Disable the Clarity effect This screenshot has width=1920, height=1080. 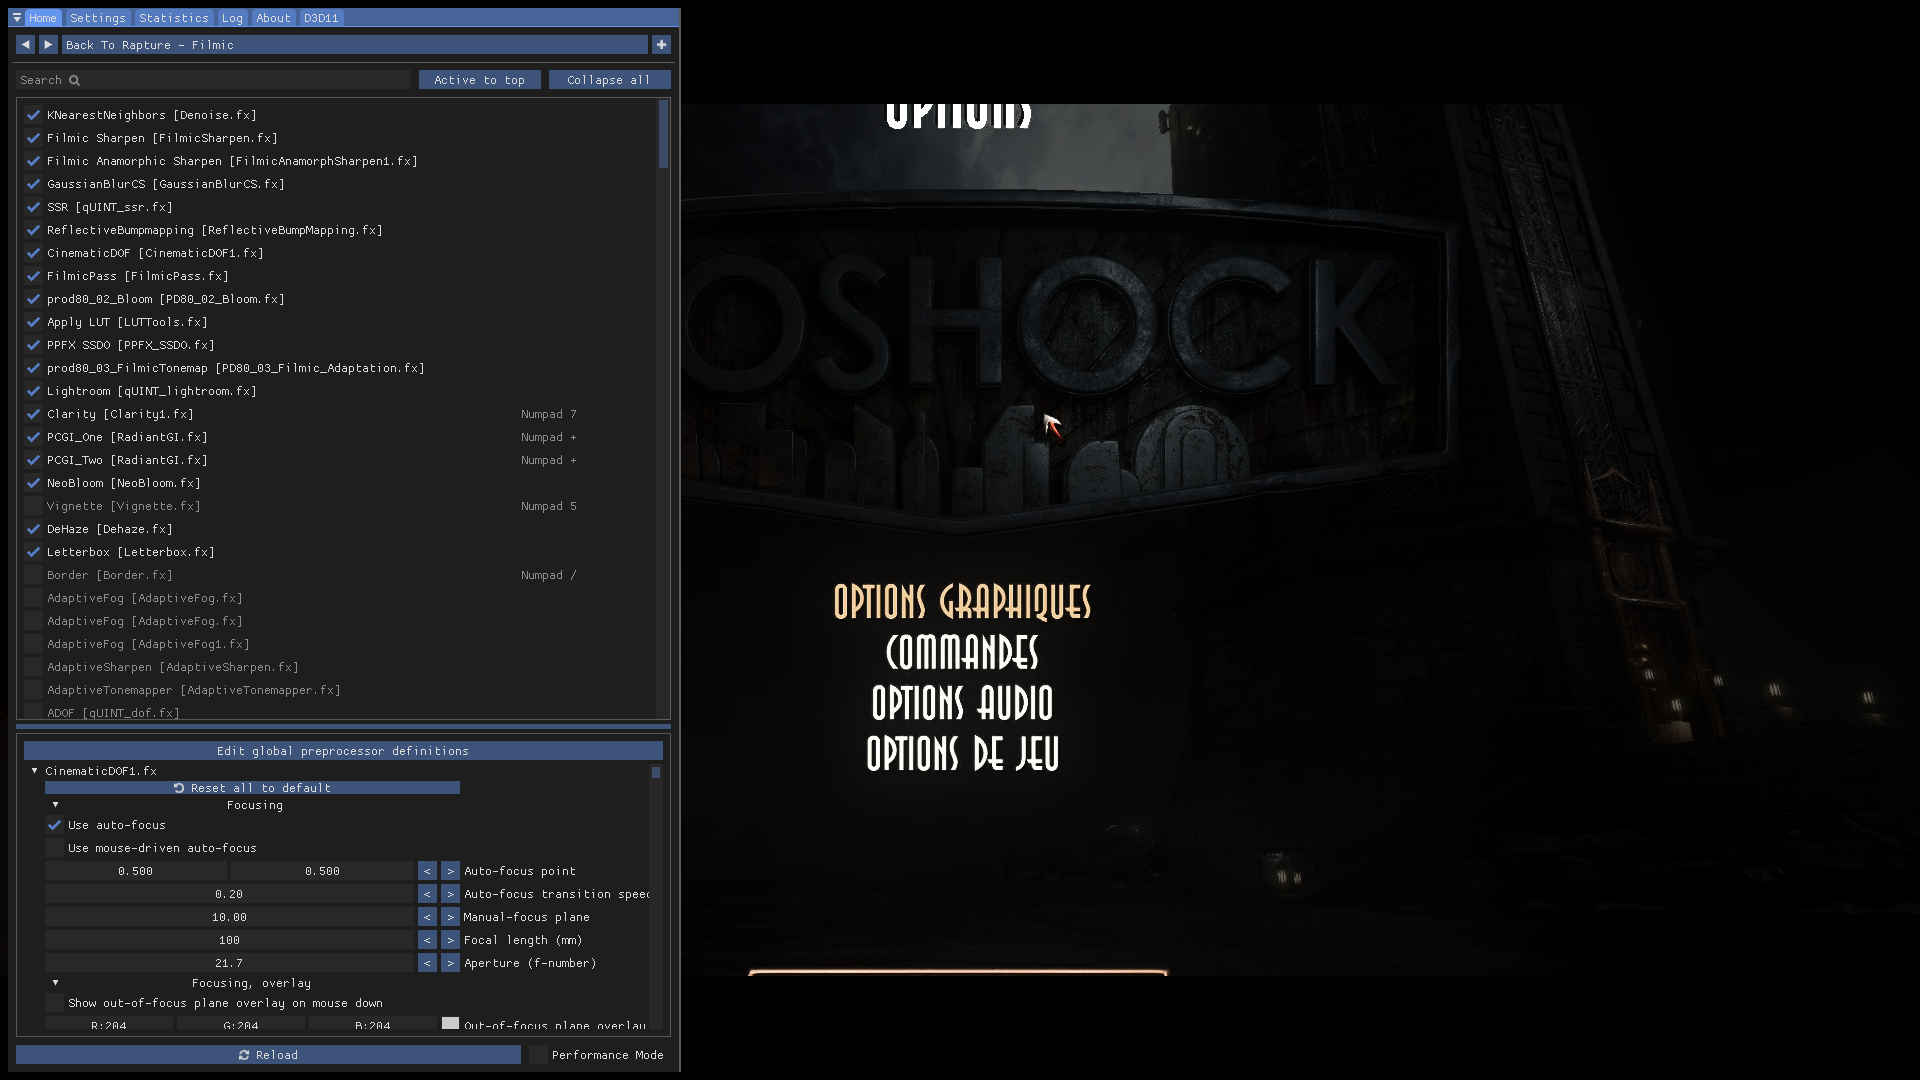31,414
